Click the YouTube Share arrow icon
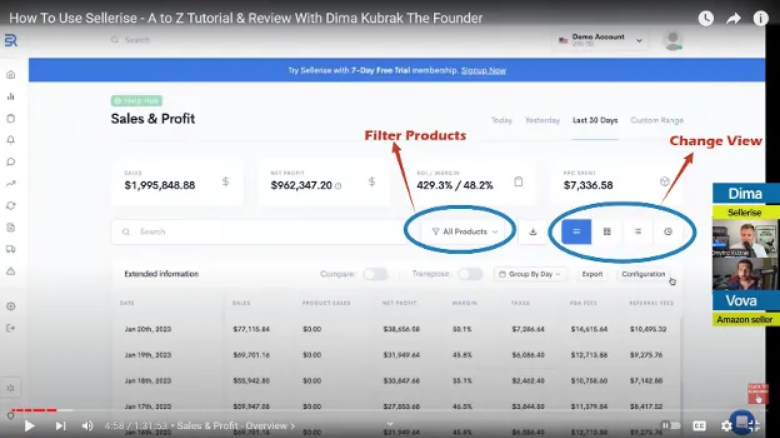 click(733, 18)
